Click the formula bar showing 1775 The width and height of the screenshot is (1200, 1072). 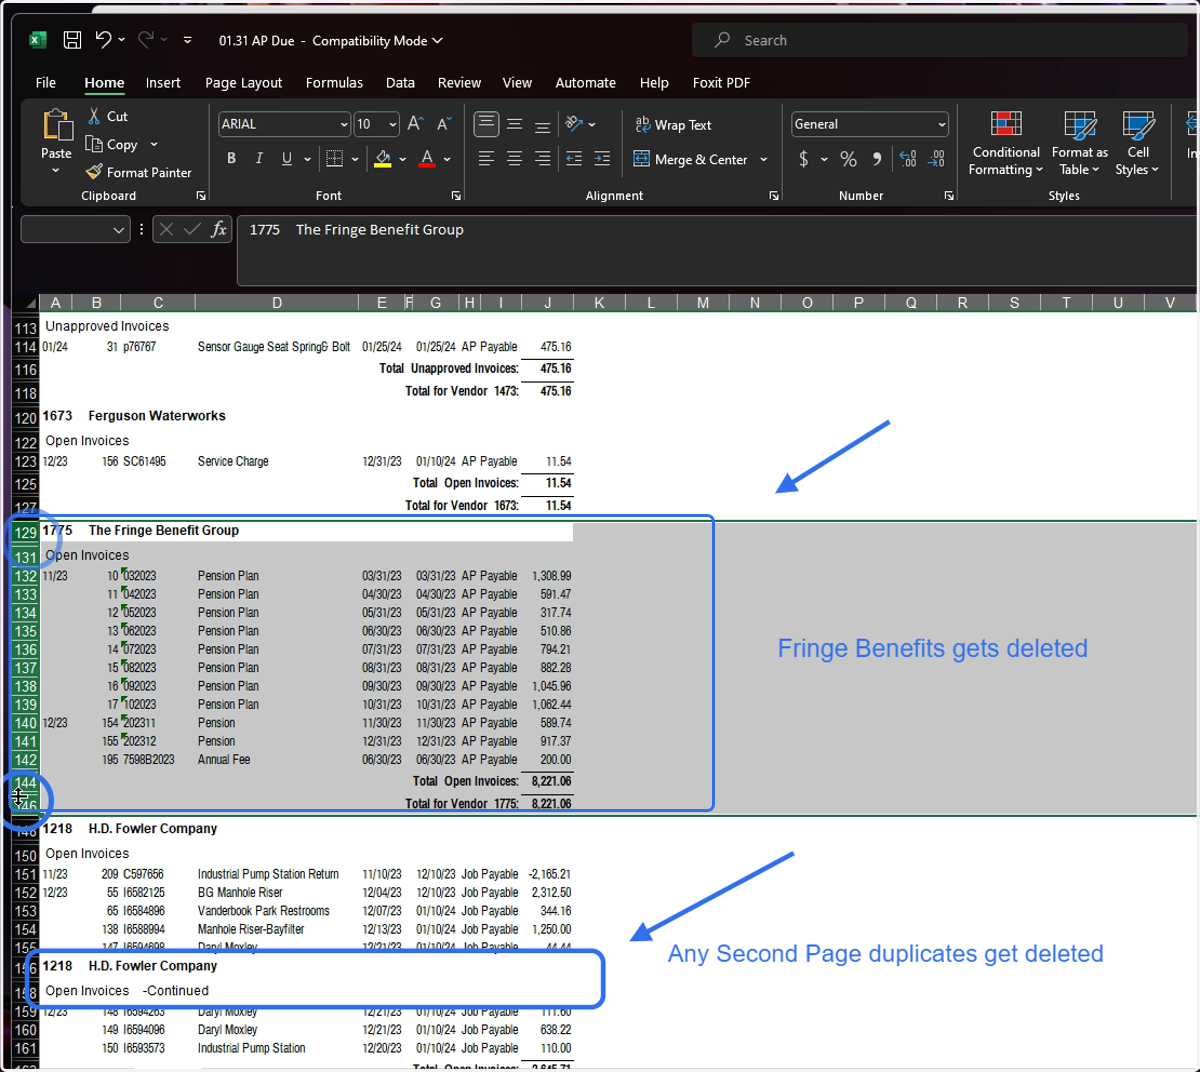click(x=716, y=250)
